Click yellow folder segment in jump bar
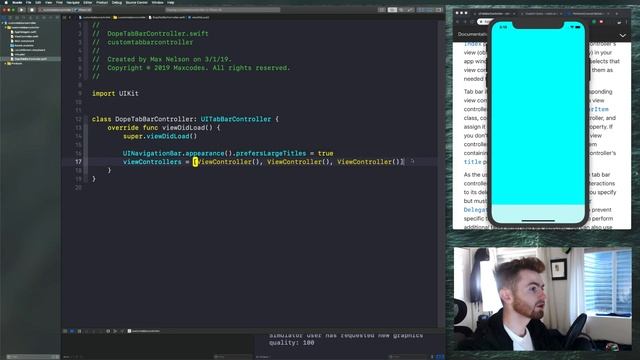The width and height of the screenshot is (640, 360). (129, 18)
